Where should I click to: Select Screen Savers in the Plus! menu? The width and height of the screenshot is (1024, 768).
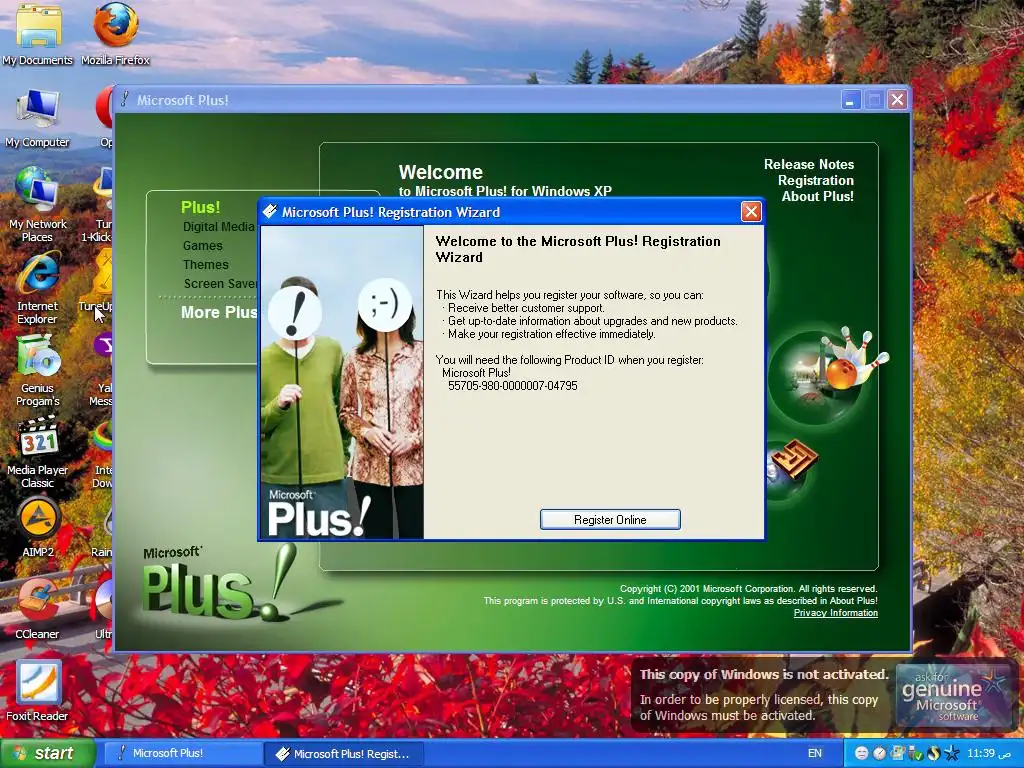[x=221, y=283]
